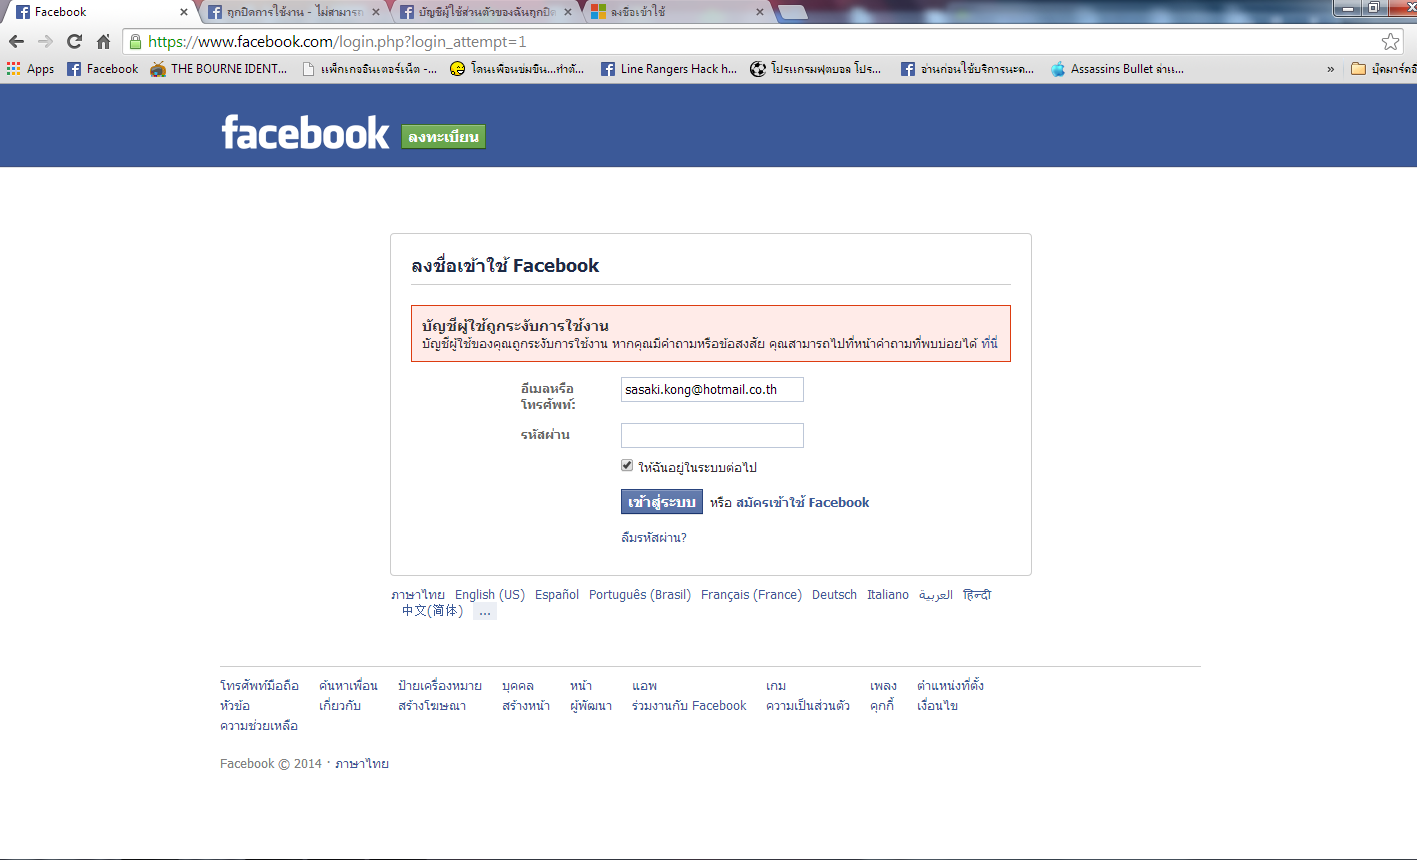Open the ความช่วยเหลือ footer link
Viewport: 1417px width, 860px height.
click(259, 726)
